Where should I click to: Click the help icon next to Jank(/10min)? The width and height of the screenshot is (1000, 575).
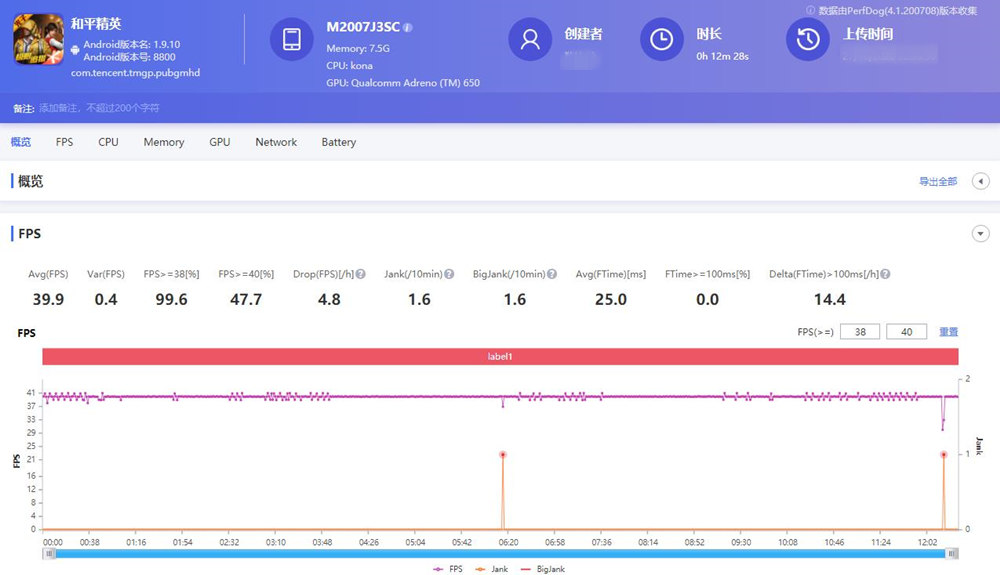[449, 274]
